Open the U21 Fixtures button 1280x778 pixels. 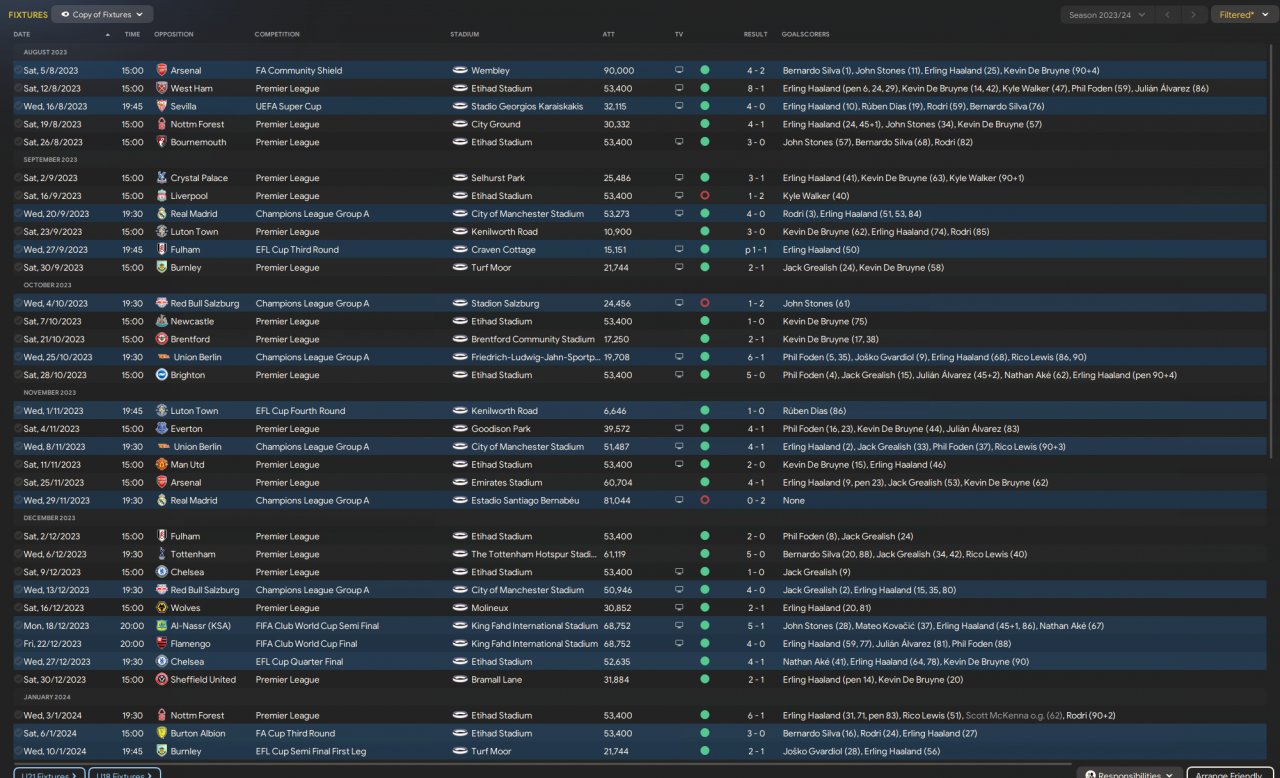pyautogui.click(x=49, y=775)
